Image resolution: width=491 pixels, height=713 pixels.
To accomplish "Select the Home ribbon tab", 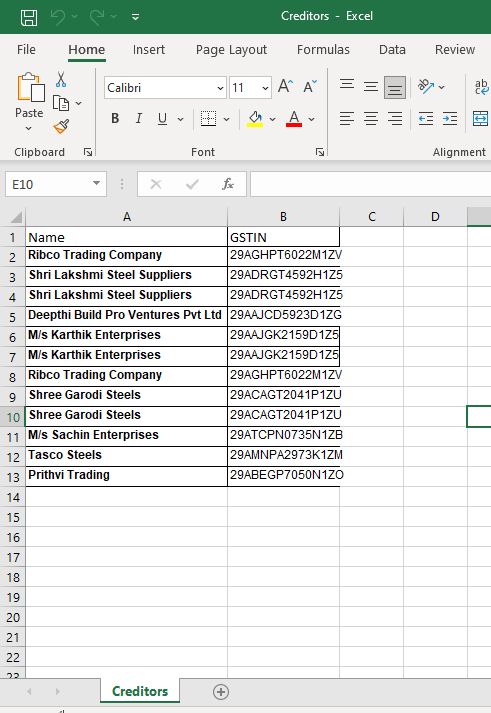I will [x=86, y=50].
